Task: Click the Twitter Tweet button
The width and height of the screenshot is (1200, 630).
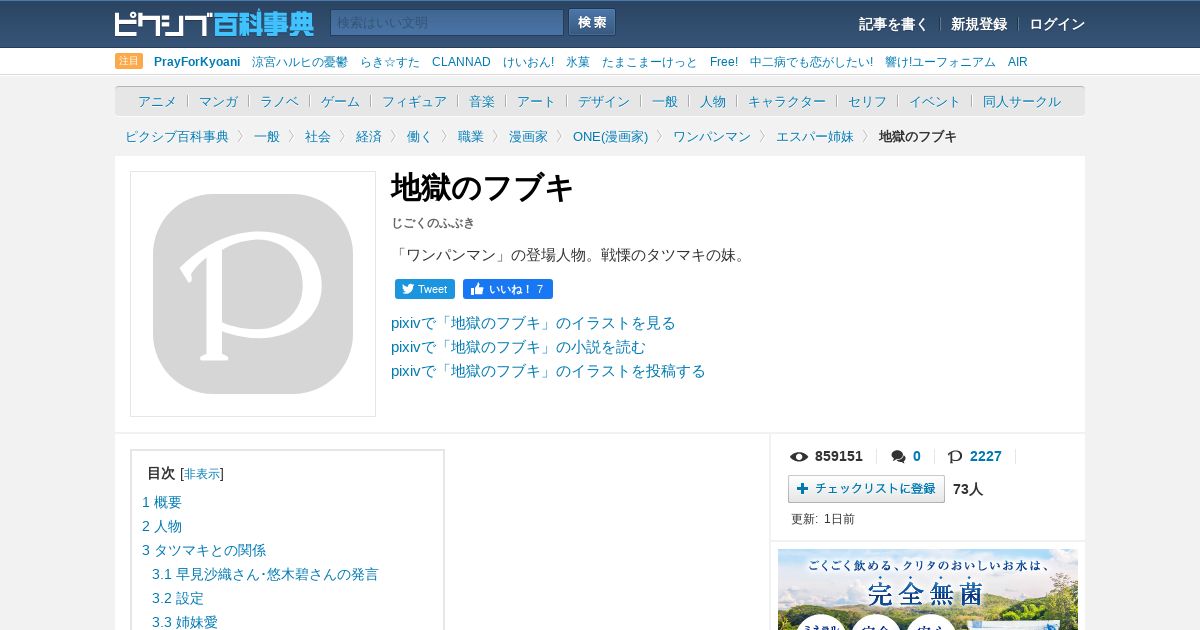Action: click(425, 289)
